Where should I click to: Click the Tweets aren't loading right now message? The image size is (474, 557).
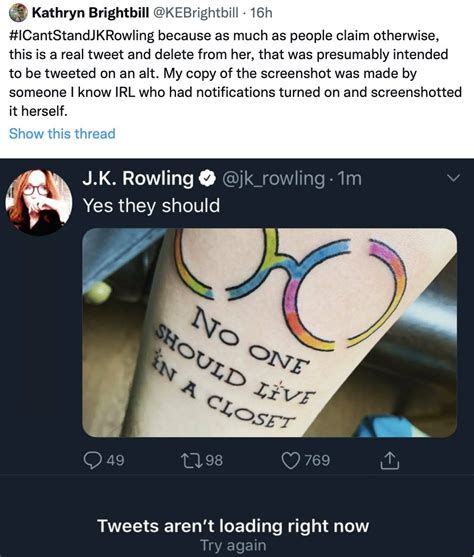point(233,526)
